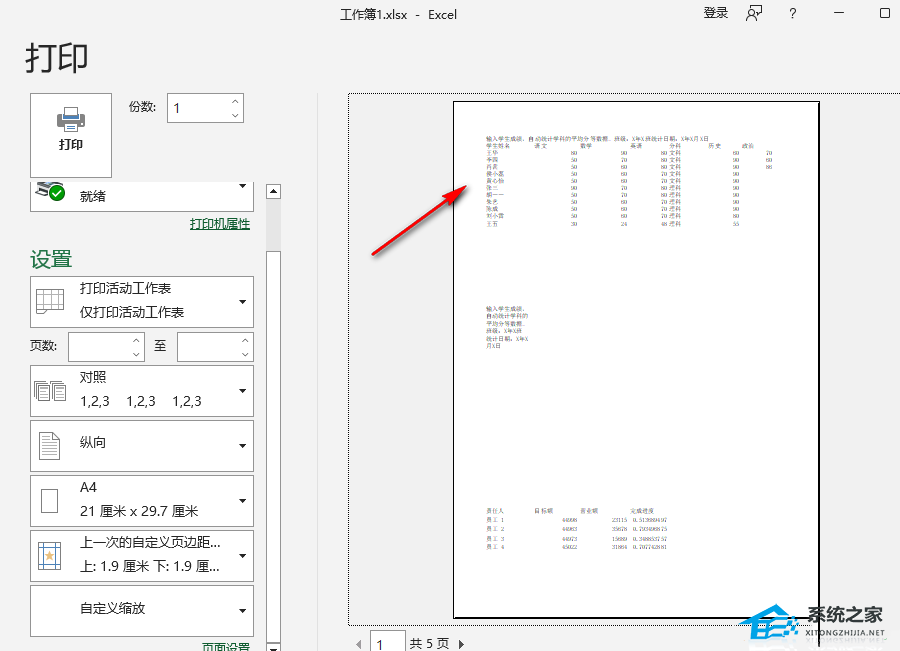
Task: Go to the previous preview page
Action: (x=359, y=644)
